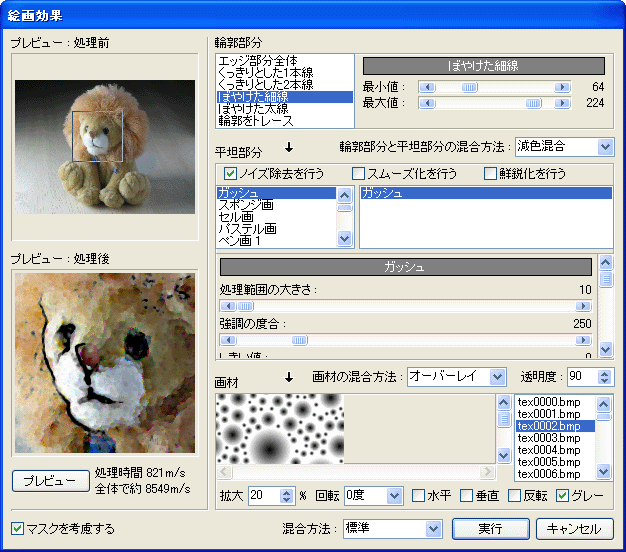The width and height of the screenshot is (626, 552).
Task: Click down arrow of texture file list scrollbar
Action: coord(603,471)
